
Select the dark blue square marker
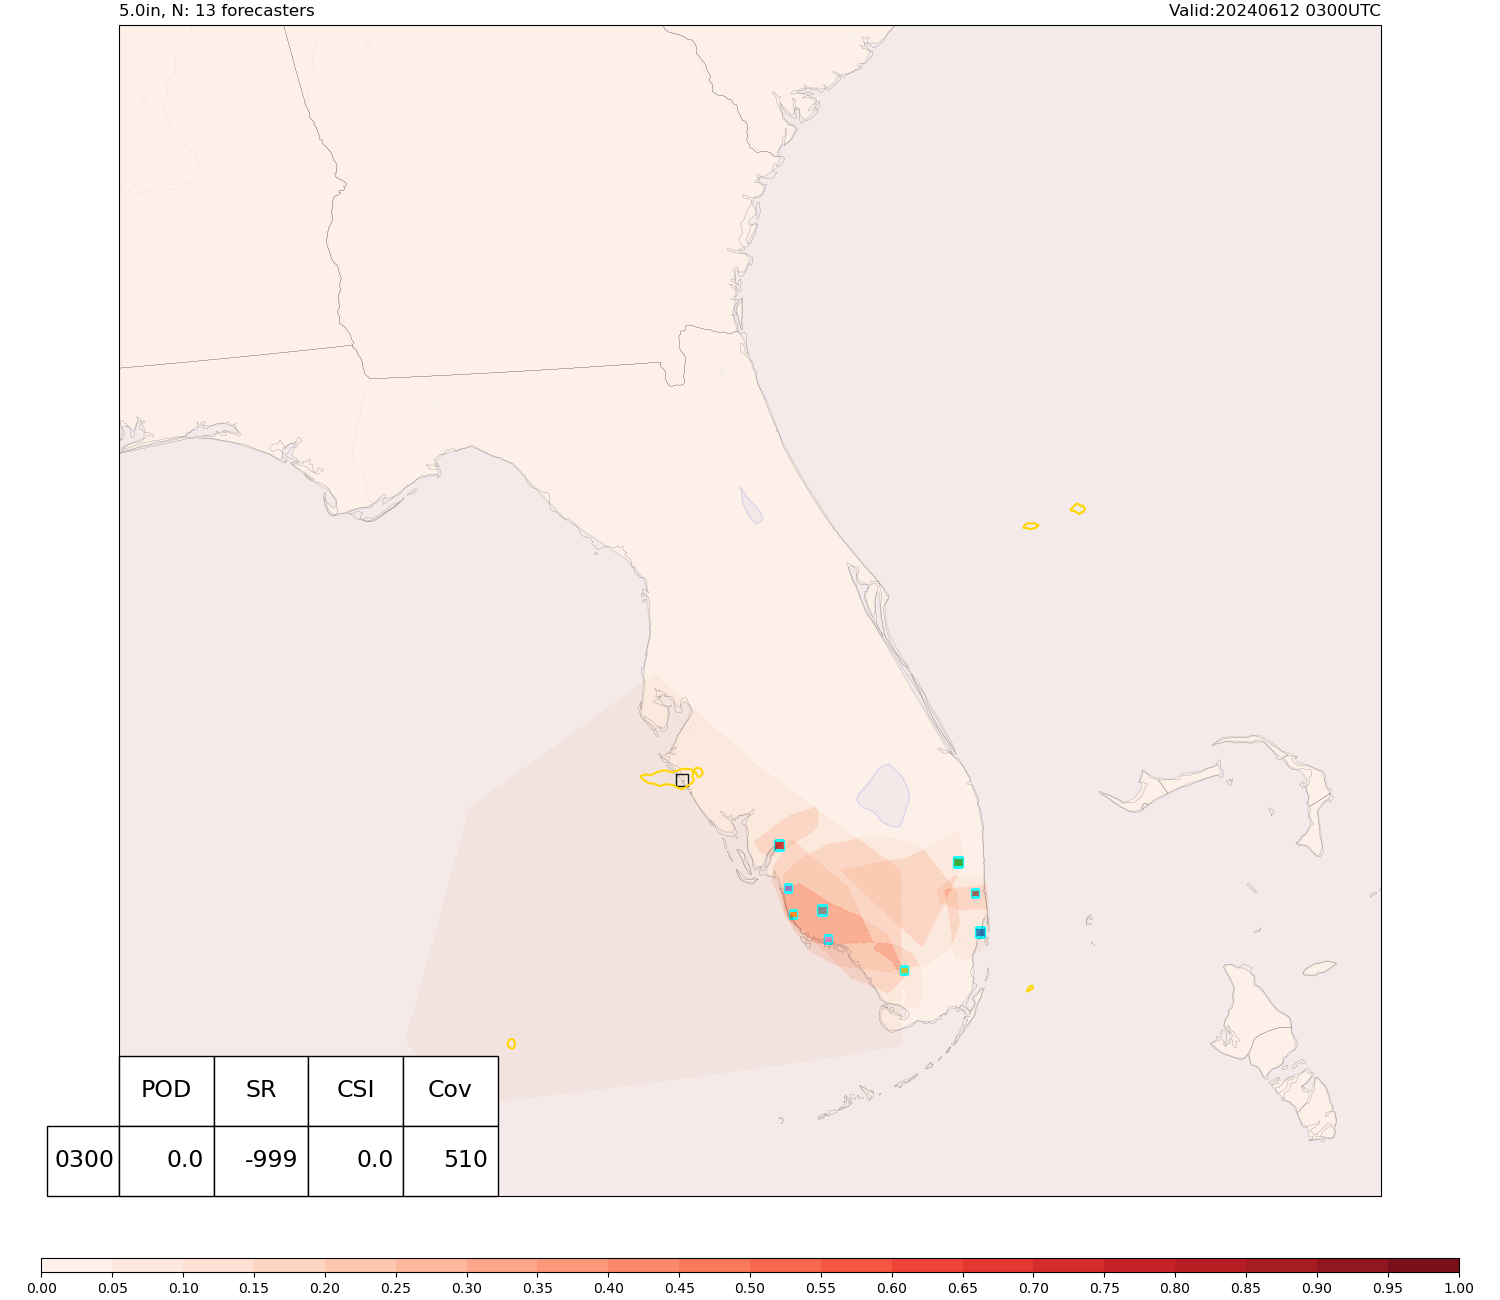coord(980,932)
